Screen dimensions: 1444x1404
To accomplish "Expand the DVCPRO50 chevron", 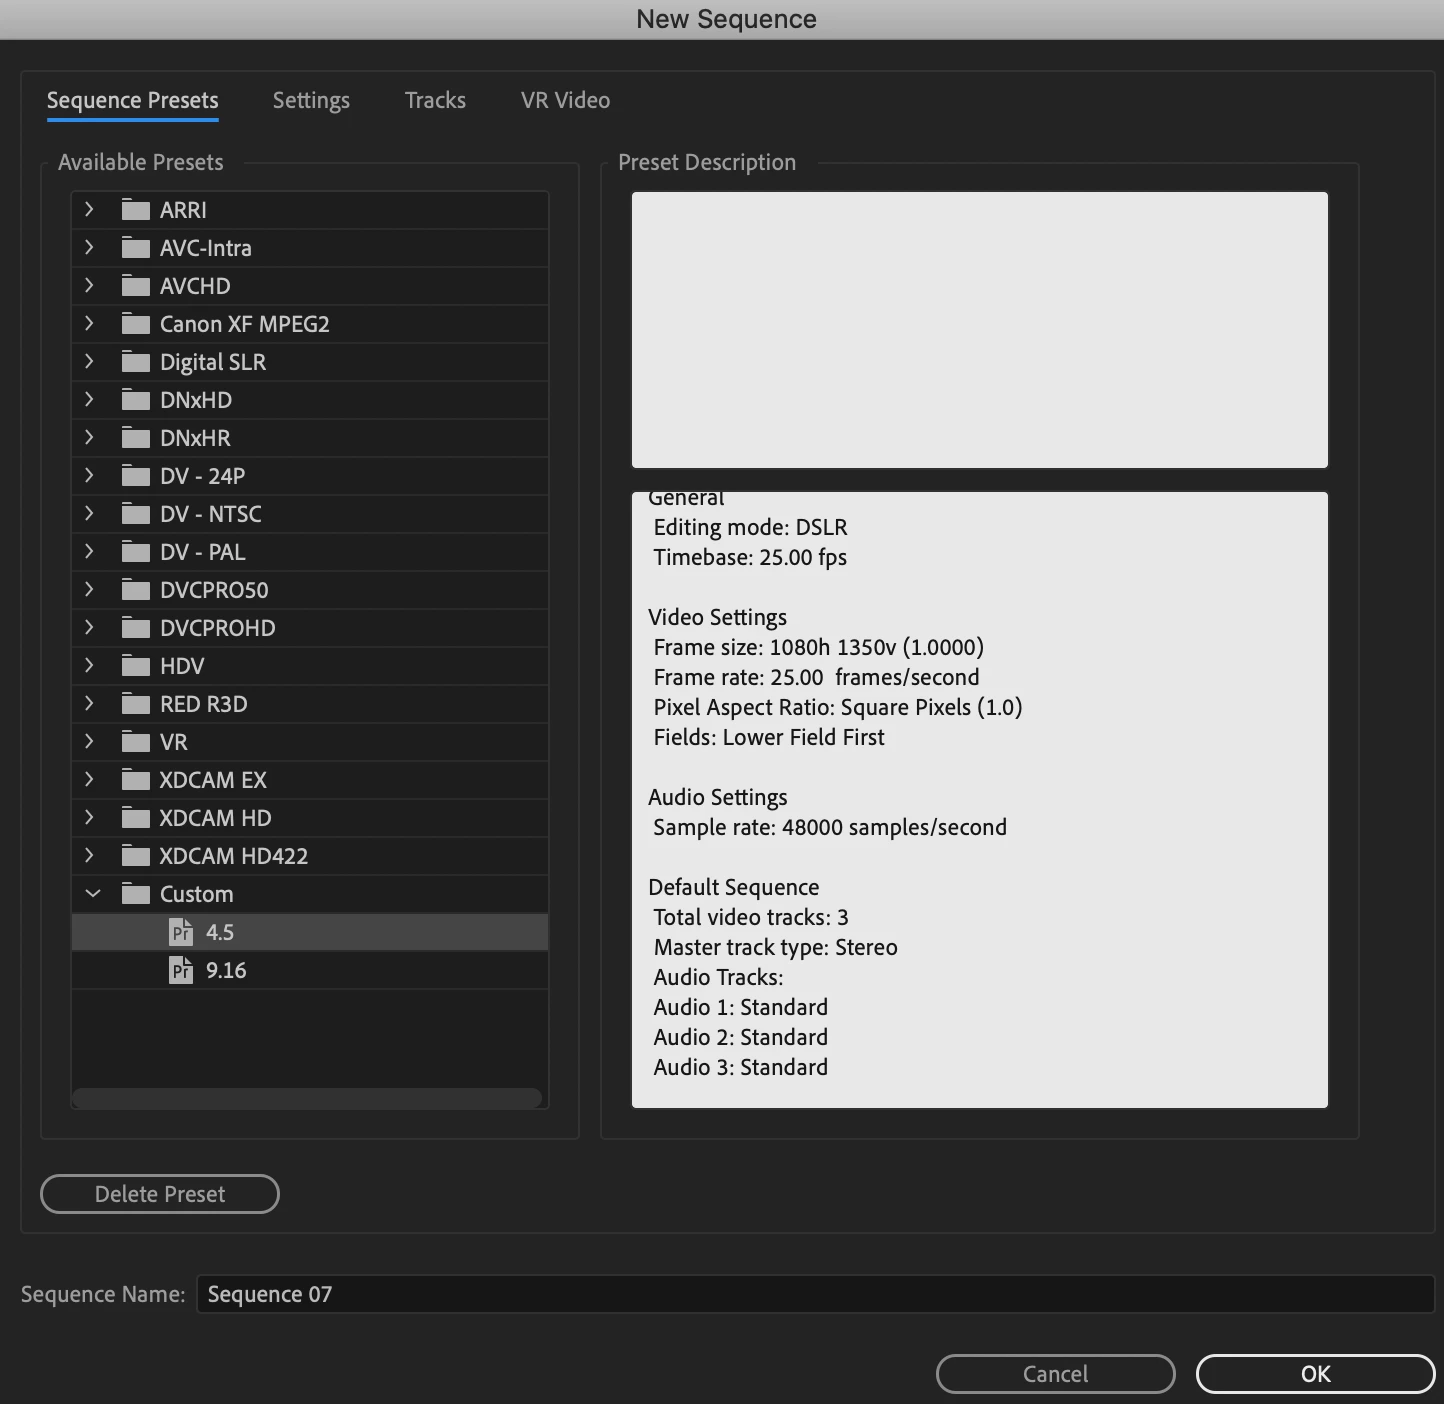I will pyautogui.click(x=89, y=589).
